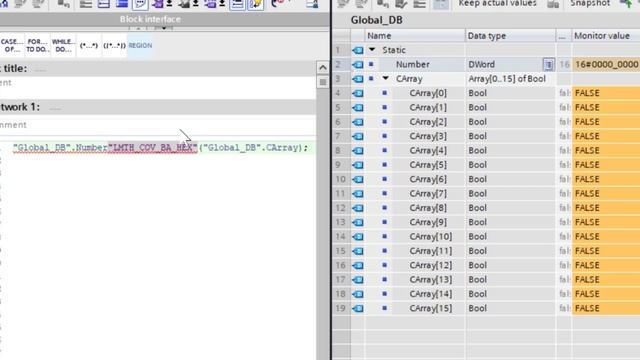640x360 pixels.
Task: Insert the (*...*) comment snippet
Action: (89, 45)
